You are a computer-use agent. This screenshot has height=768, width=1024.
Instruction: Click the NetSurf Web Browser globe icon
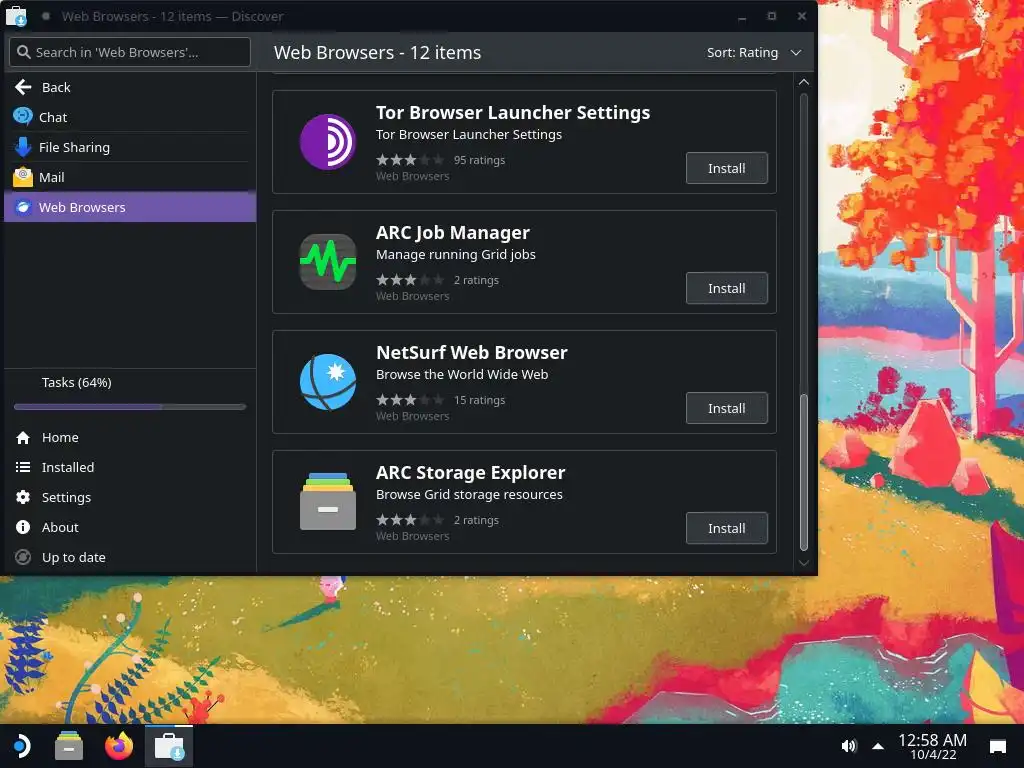point(328,382)
